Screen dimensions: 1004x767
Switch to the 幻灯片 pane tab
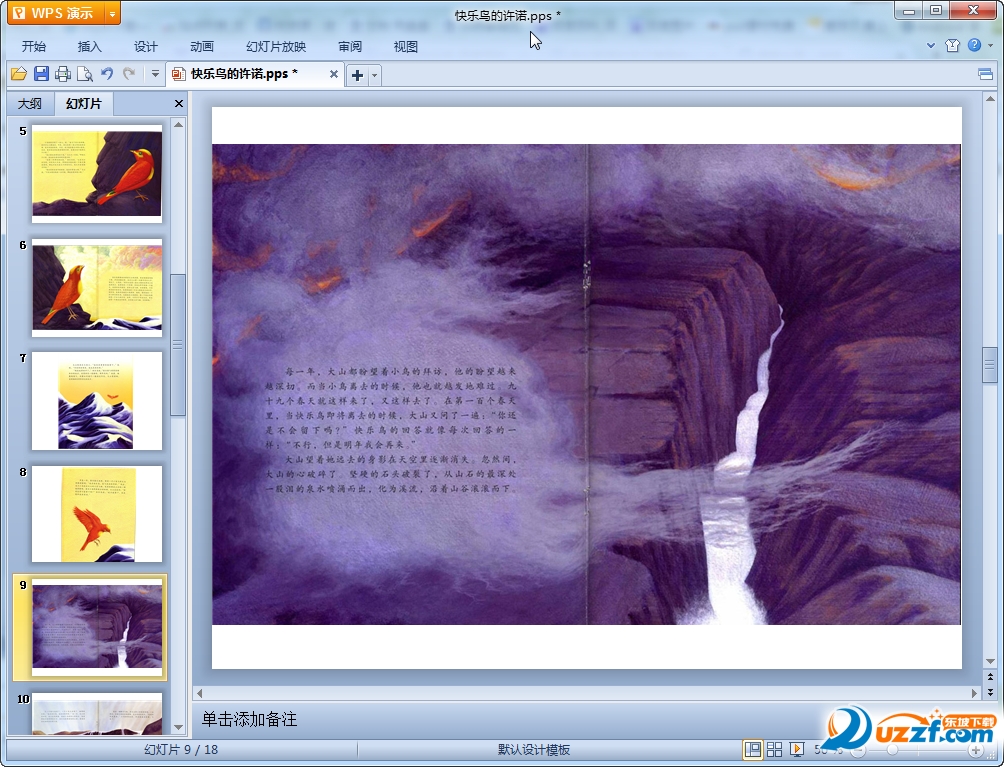tap(84, 103)
